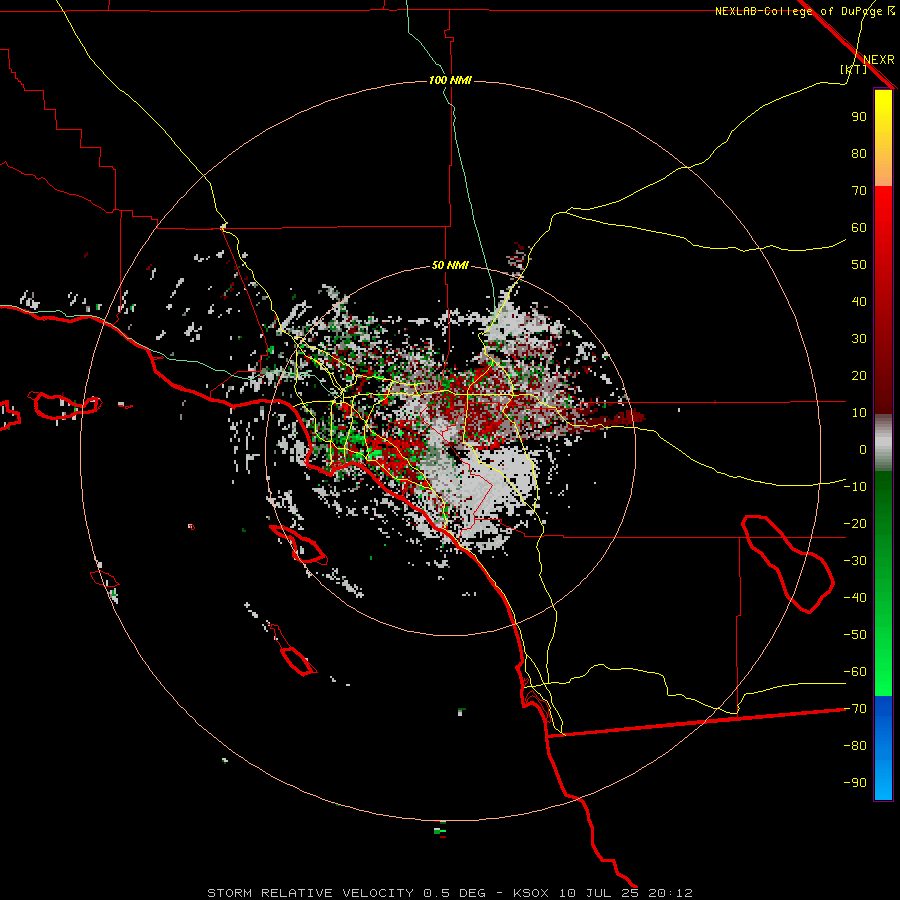
Task: Click the 40 value on the velocity scale
Action: [x=859, y=301]
